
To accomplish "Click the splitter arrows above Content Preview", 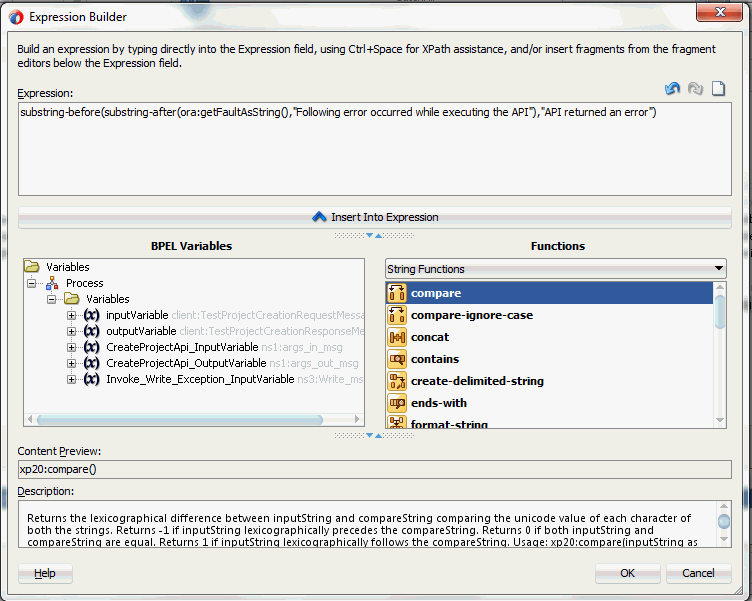I will (x=374, y=436).
